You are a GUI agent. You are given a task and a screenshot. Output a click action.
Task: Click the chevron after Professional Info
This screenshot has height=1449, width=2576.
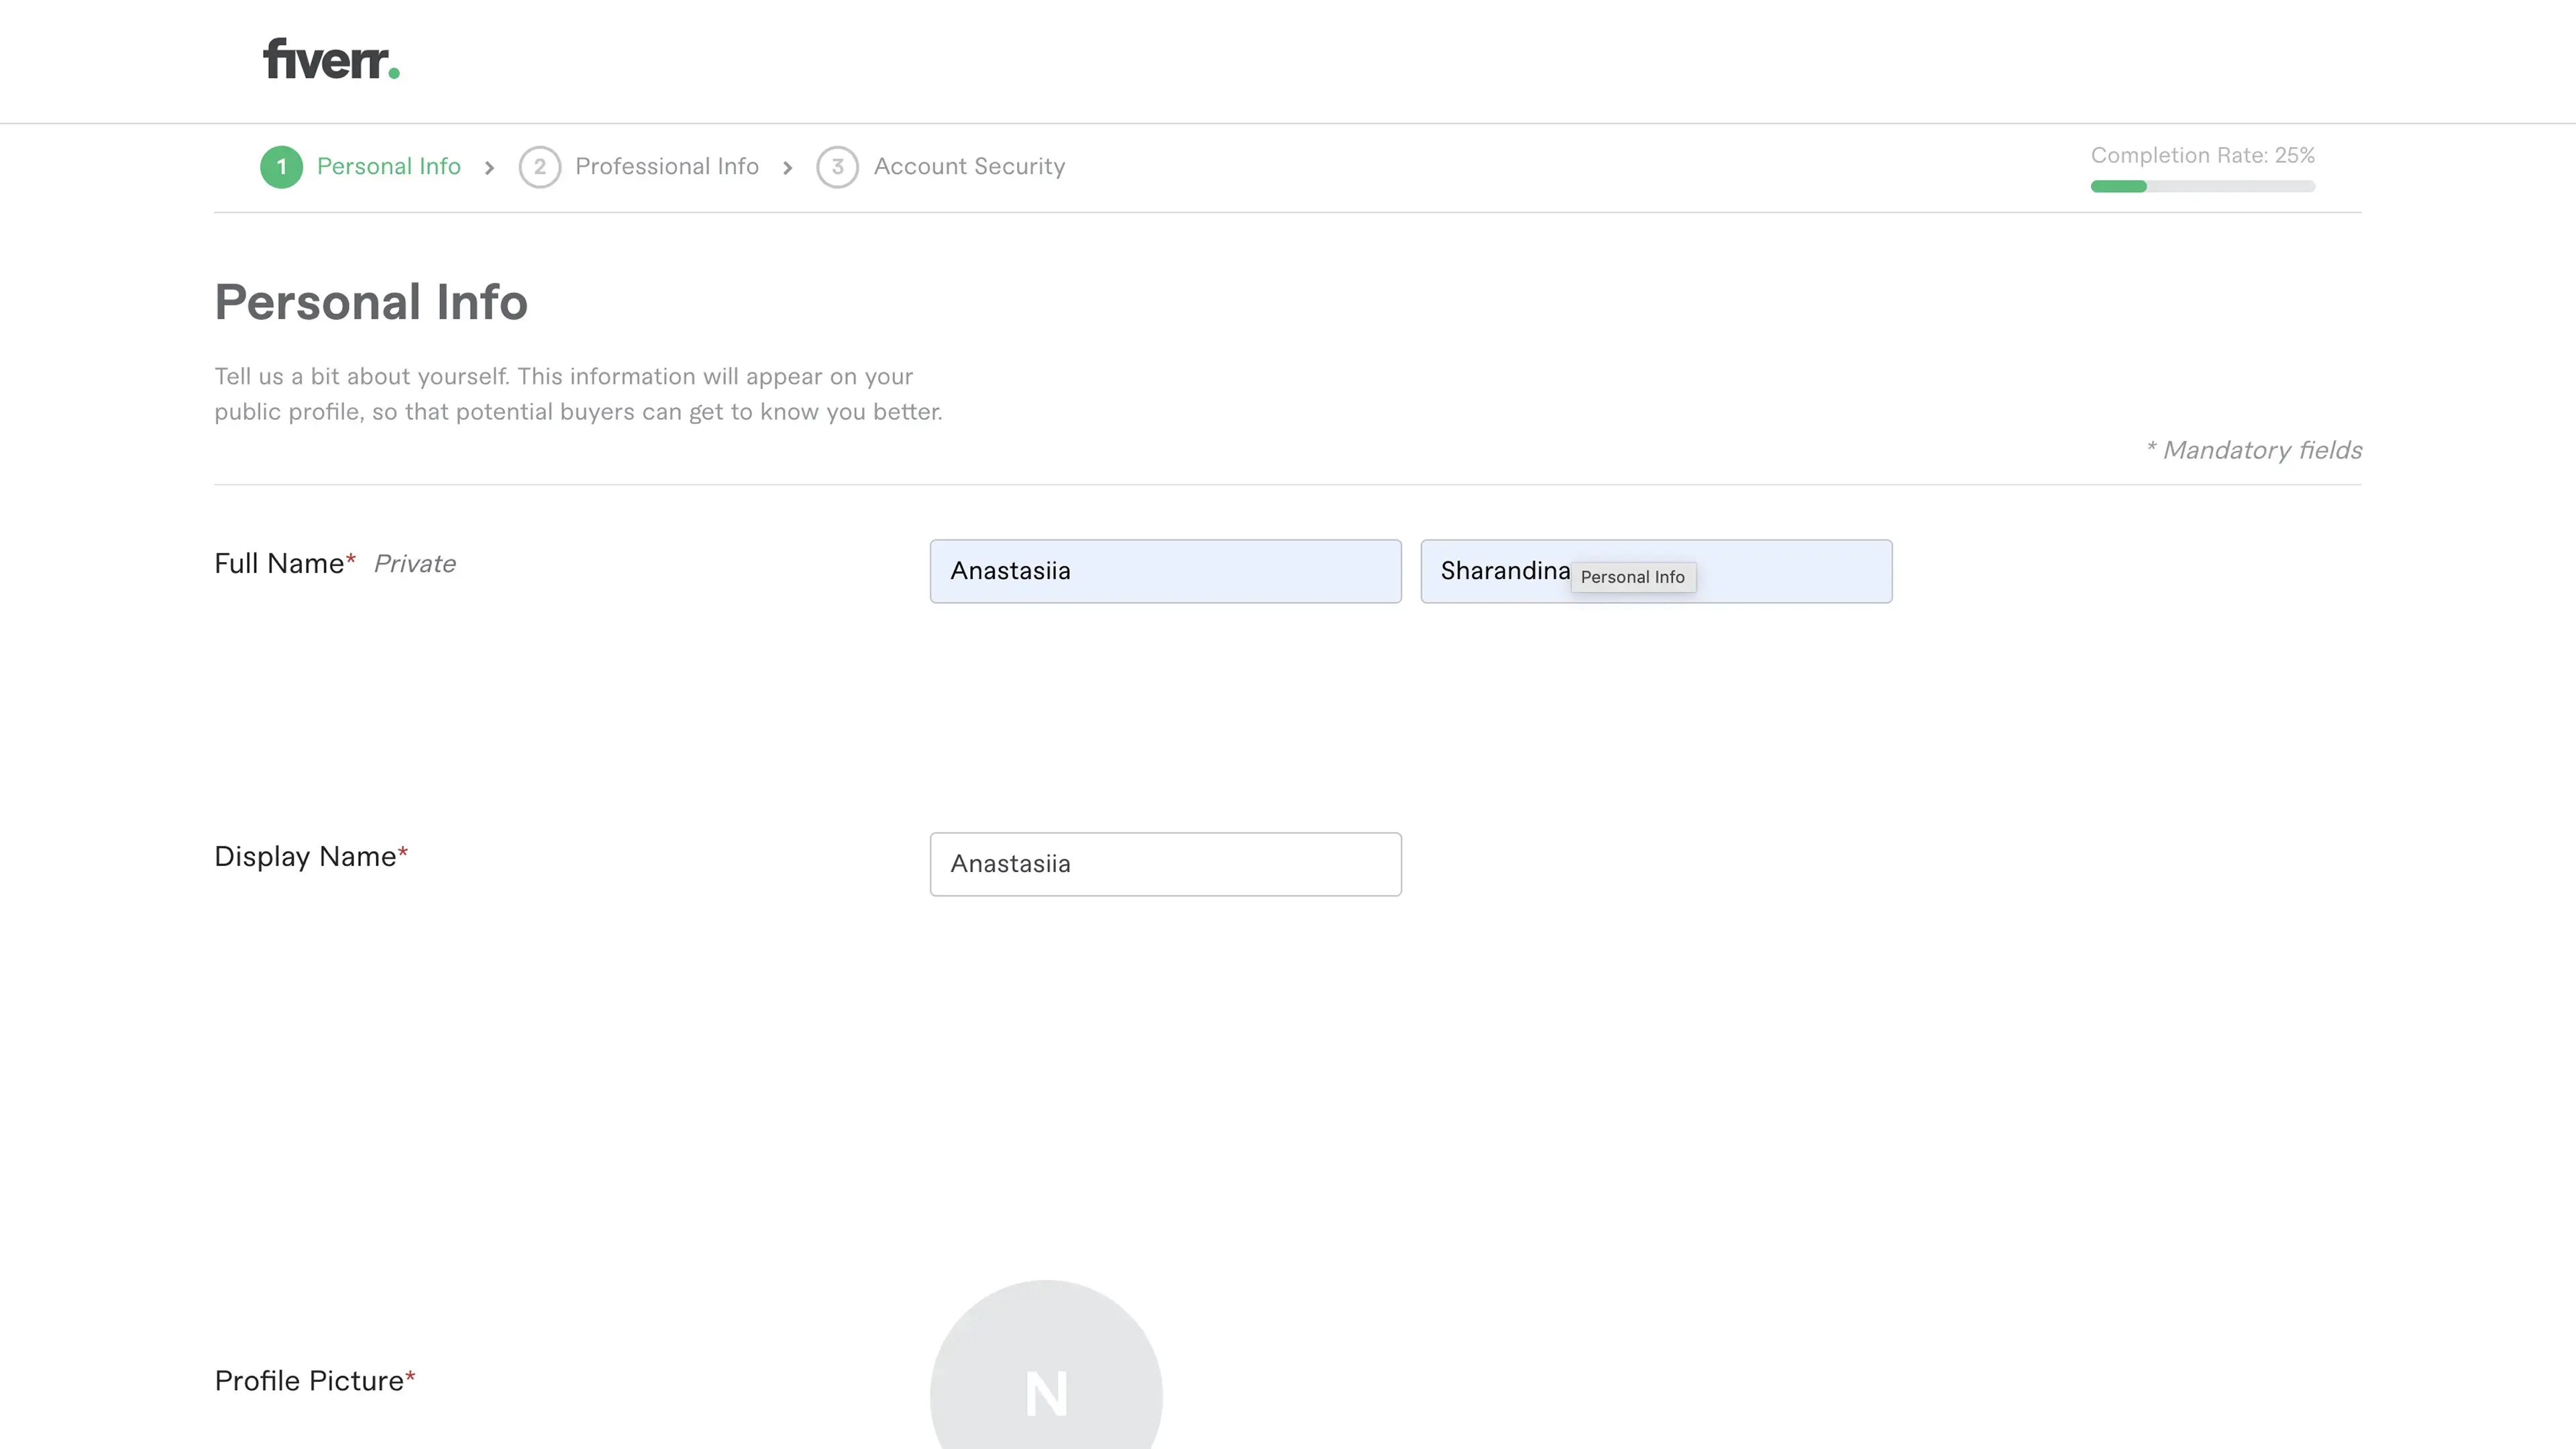[787, 168]
